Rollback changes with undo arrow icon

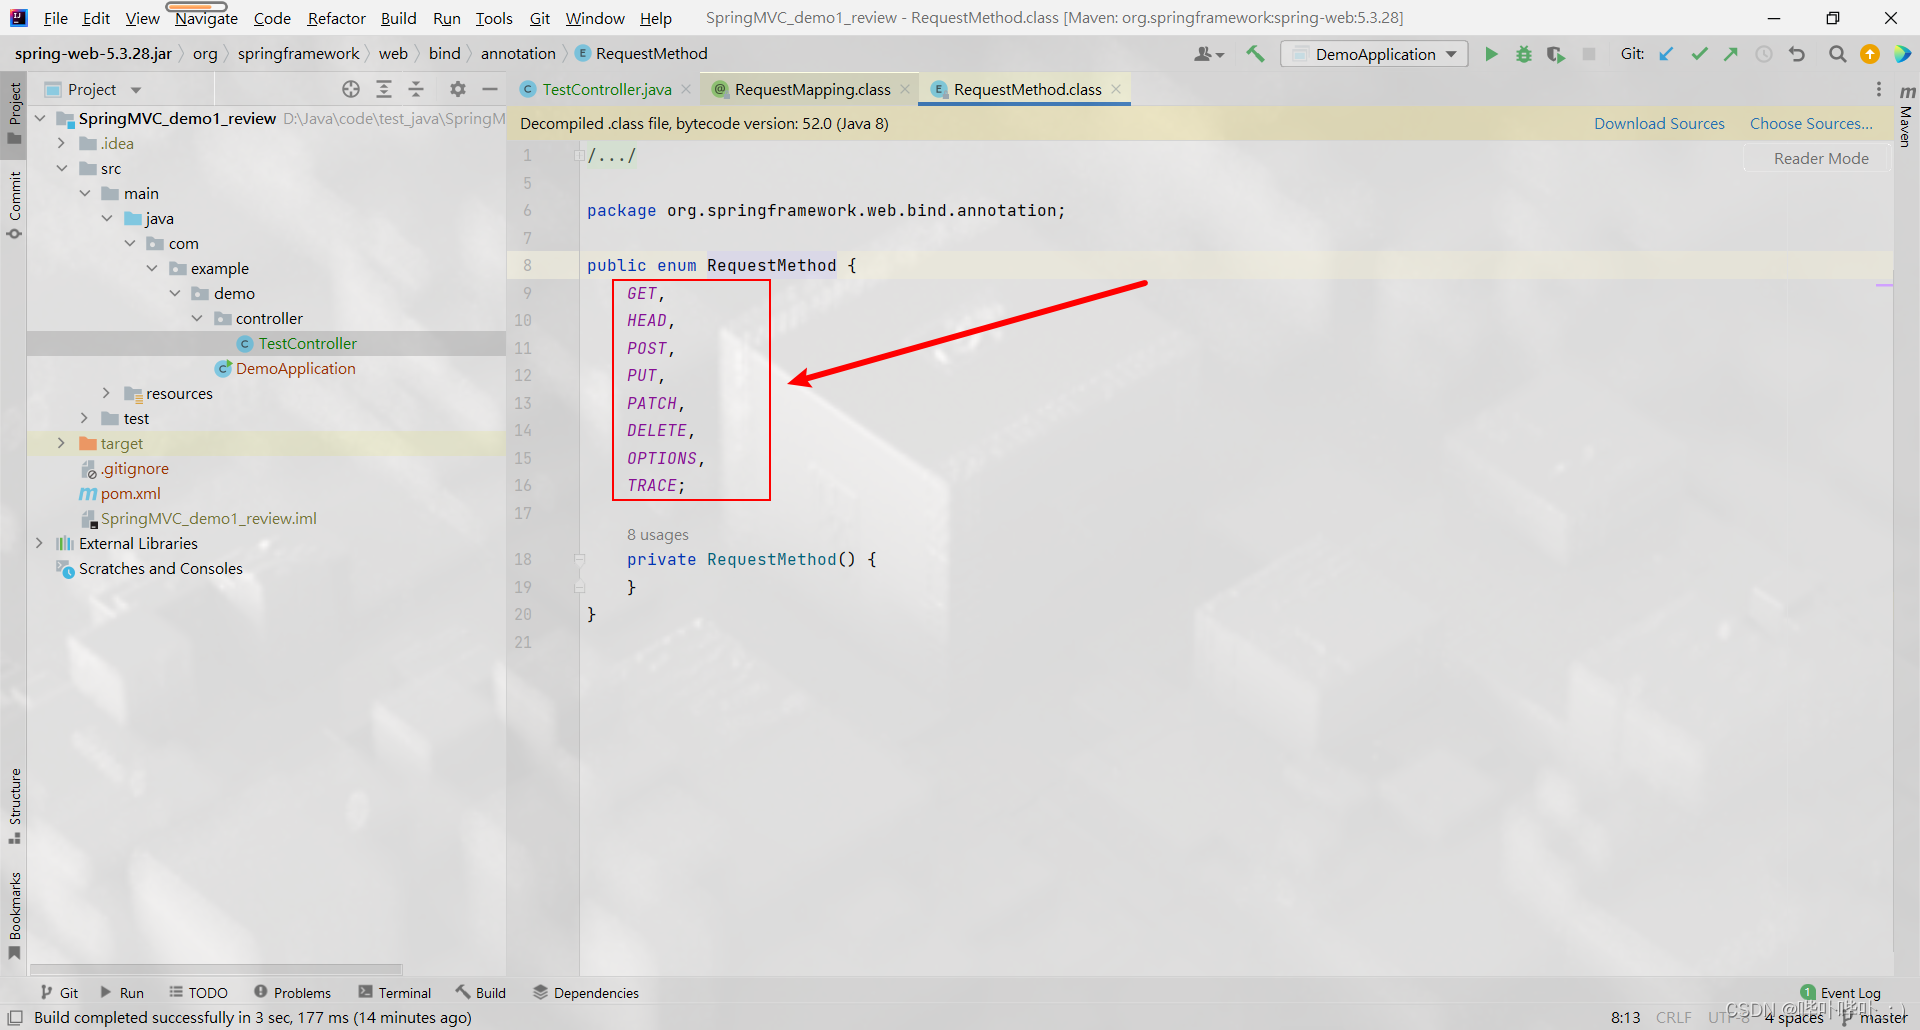pyautogui.click(x=1797, y=54)
